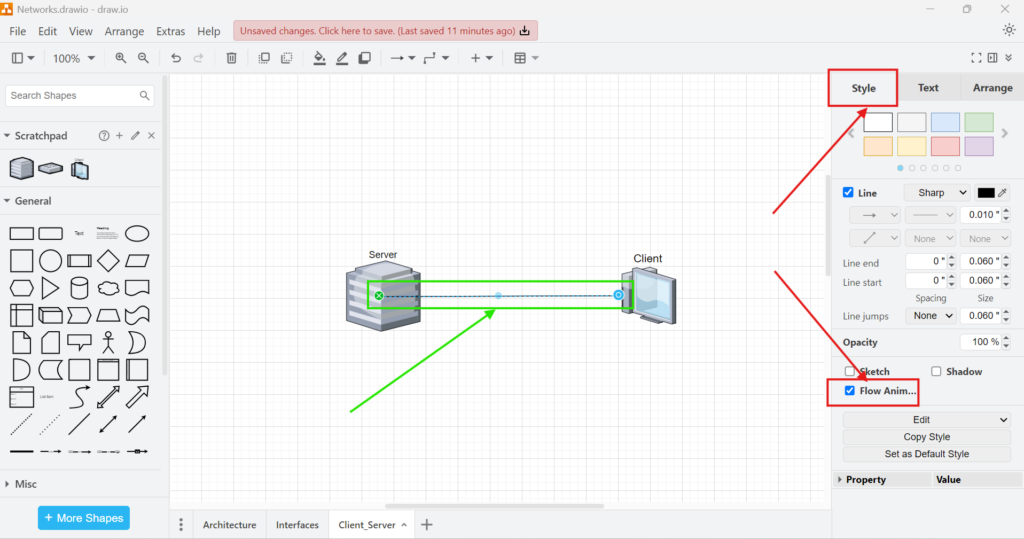Disable the Flow Animation checkbox
Image resolution: width=1024 pixels, height=539 pixels.
tap(850, 391)
